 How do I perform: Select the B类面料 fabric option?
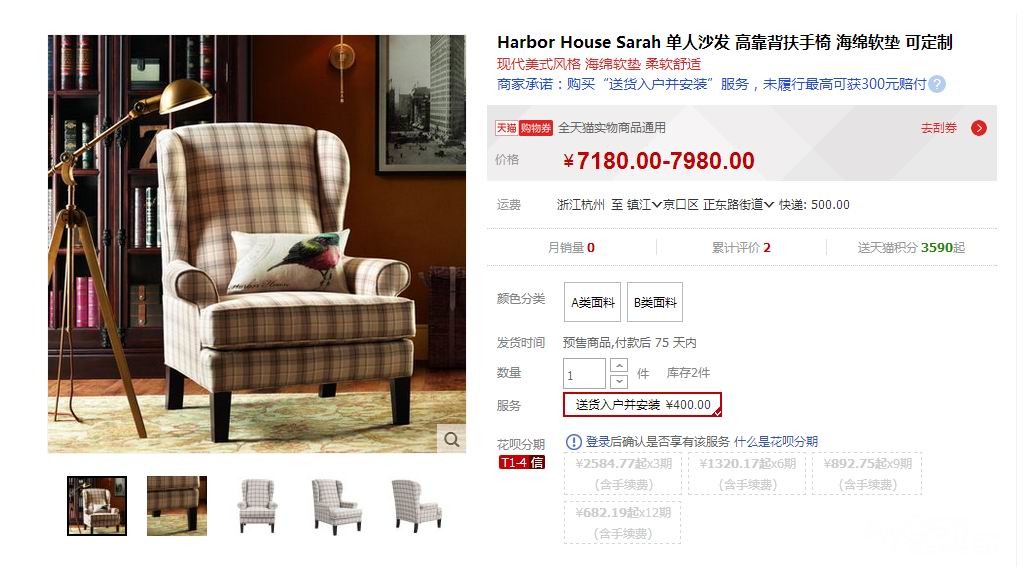click(x=655, y=302)
